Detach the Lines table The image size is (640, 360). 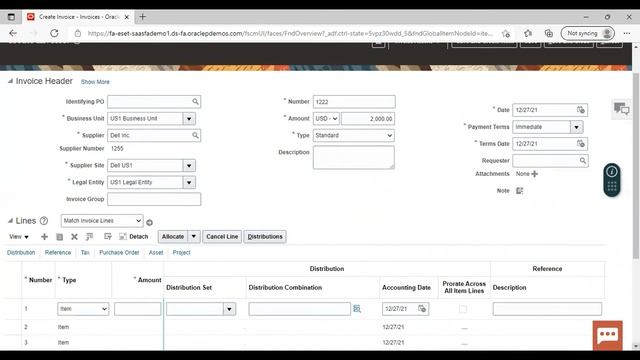(133, 237)
